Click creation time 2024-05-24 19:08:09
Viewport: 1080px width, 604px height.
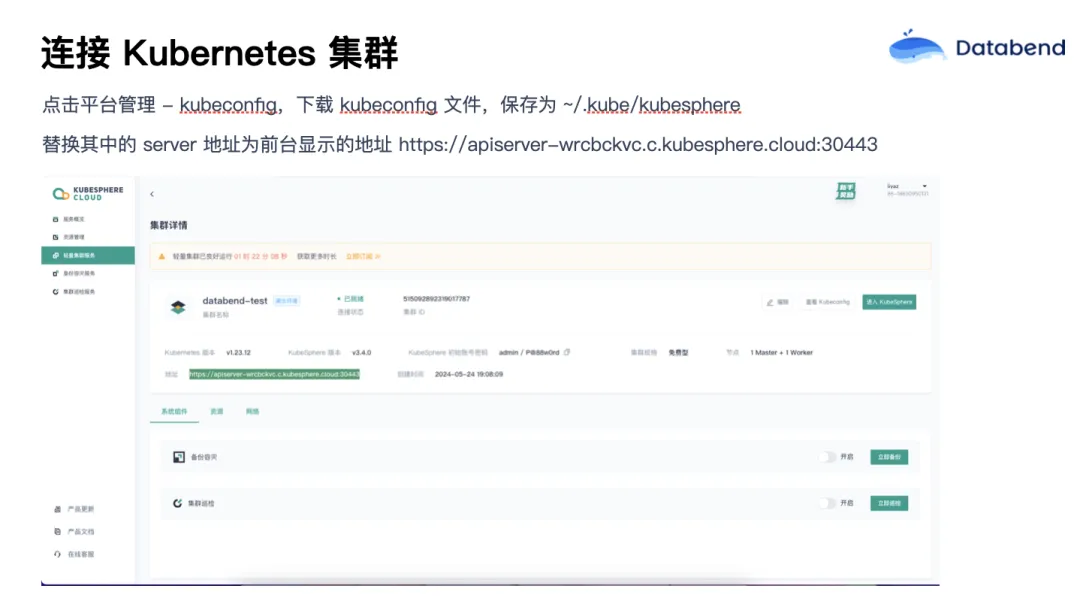pyautogui.click(x=469, y=374)
